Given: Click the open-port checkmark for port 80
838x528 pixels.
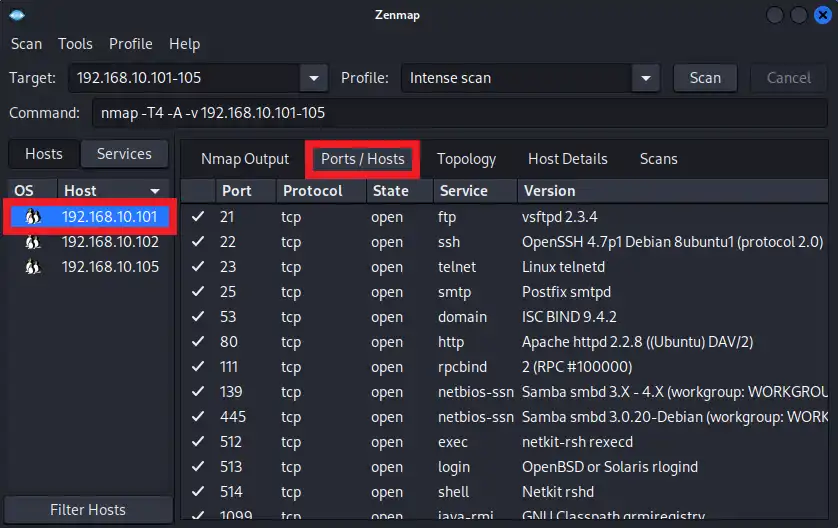Looking at the screenshot, I should pos(198,341).
